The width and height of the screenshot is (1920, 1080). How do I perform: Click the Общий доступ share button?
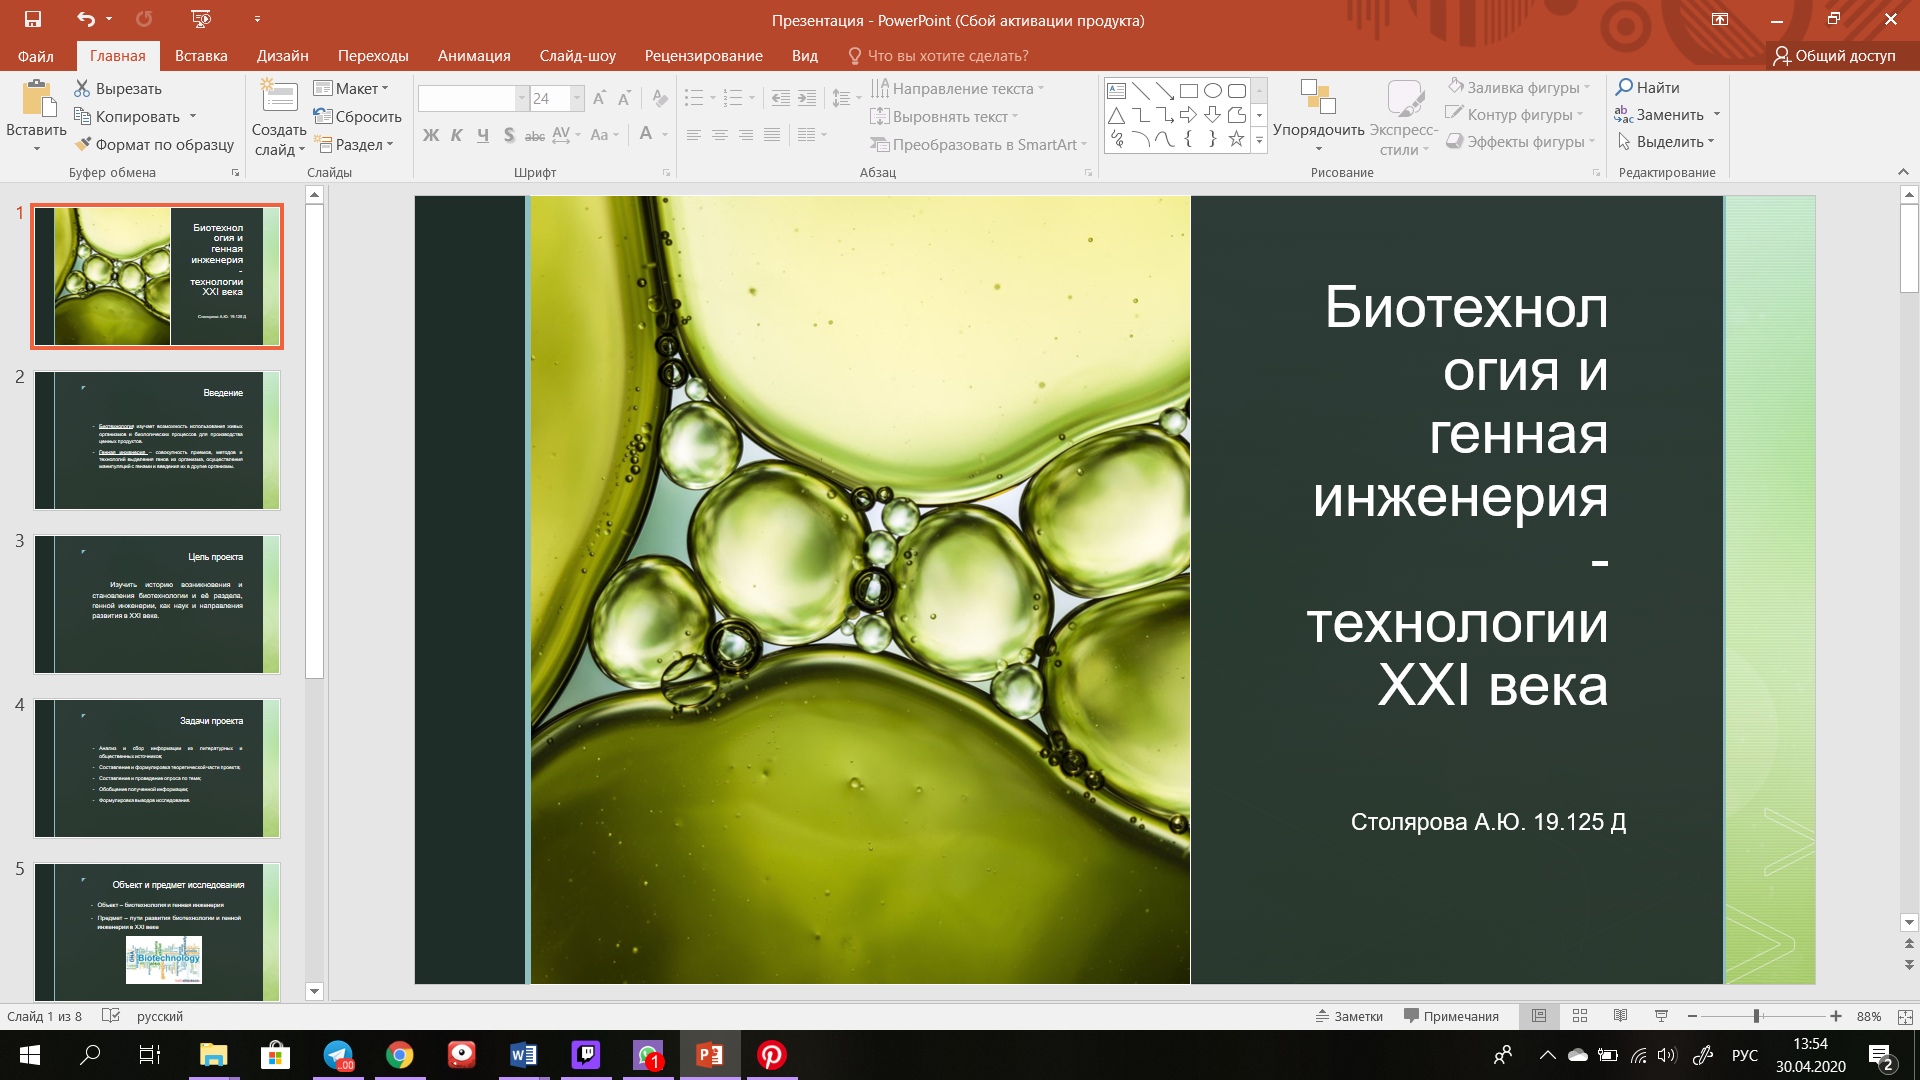pos(1834,56)
